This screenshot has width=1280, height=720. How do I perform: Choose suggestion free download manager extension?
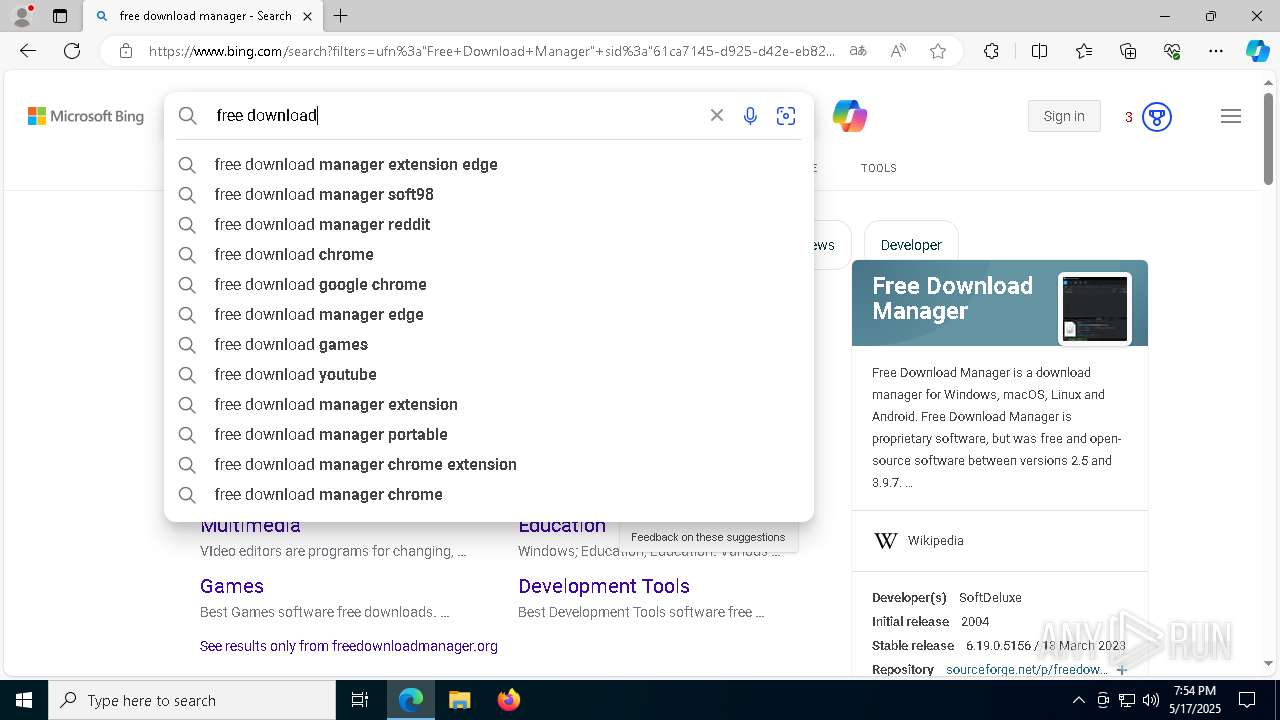pos(489,404)
